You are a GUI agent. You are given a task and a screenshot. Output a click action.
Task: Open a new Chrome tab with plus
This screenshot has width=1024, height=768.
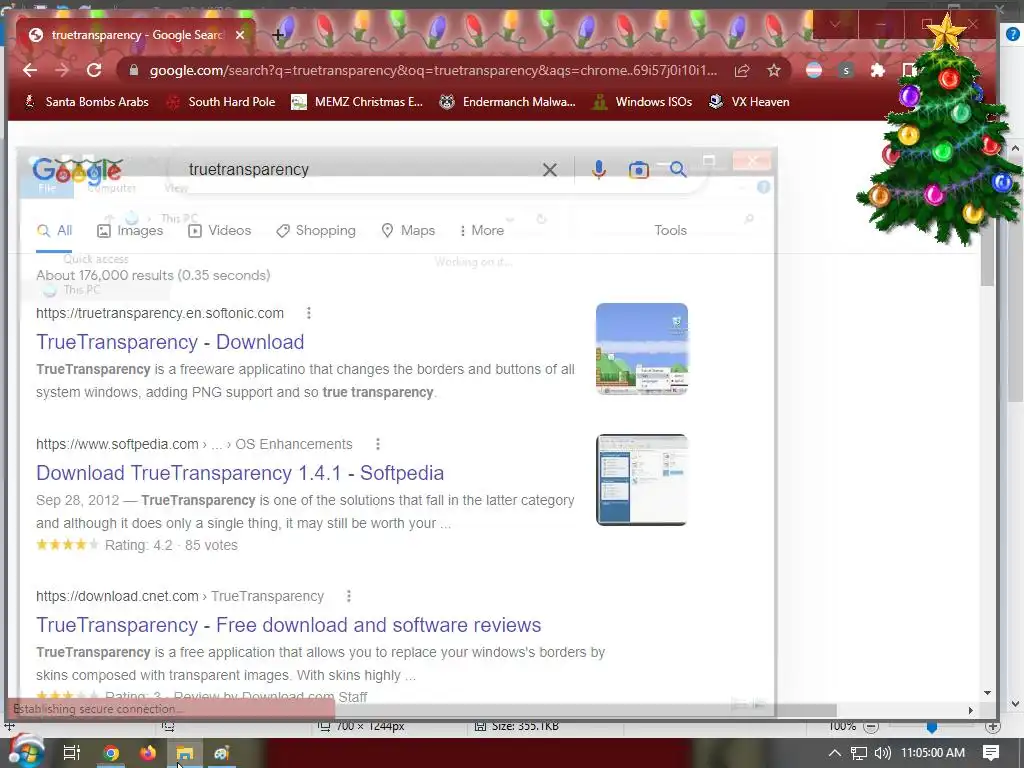pos(278,35)
